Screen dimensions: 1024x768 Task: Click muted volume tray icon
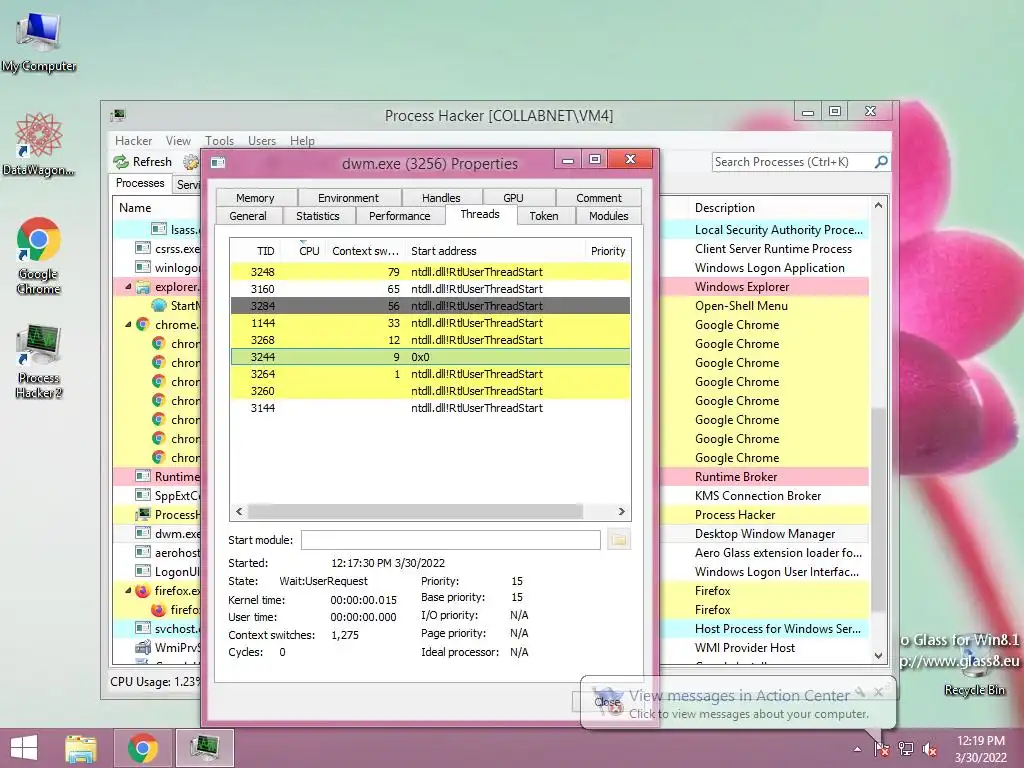(x=930, y=749)
